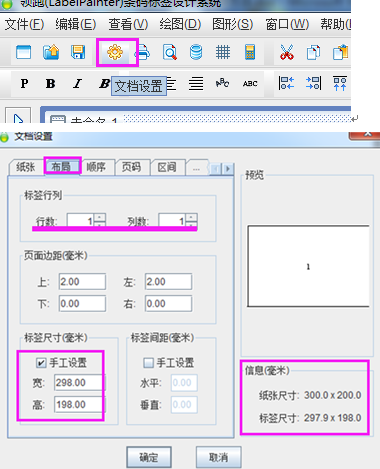
Task: Open the database settings cylinder icon
Action: coord(196,52)
